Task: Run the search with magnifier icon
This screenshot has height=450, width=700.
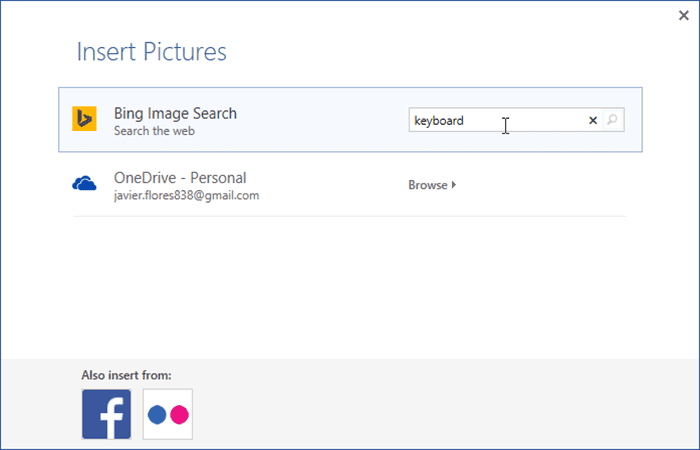Action: (612, 120)
